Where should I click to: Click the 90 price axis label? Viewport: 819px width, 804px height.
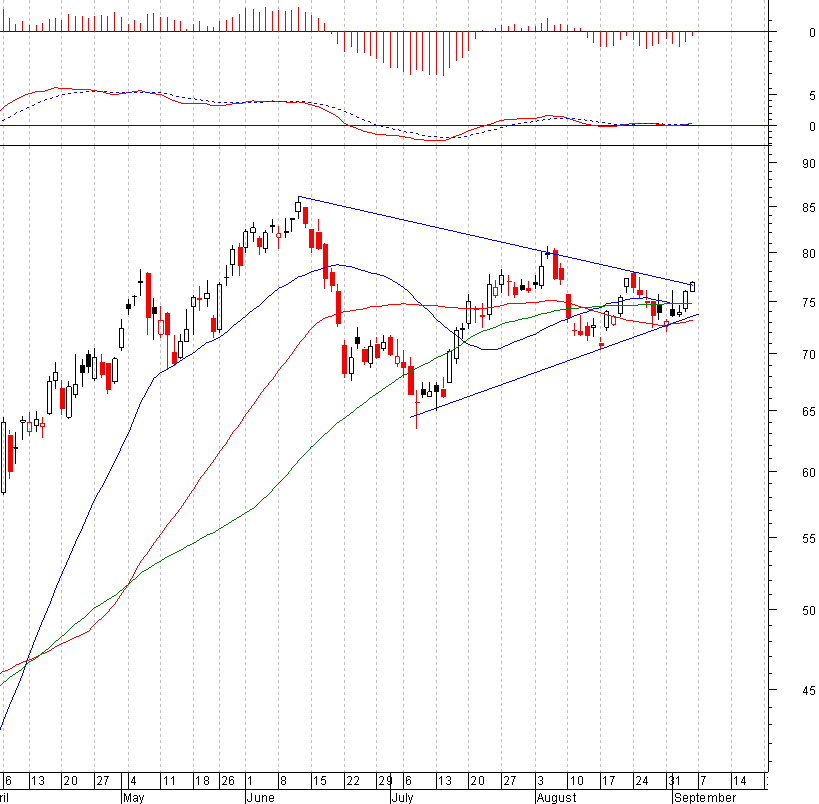(x=809, y=164)
